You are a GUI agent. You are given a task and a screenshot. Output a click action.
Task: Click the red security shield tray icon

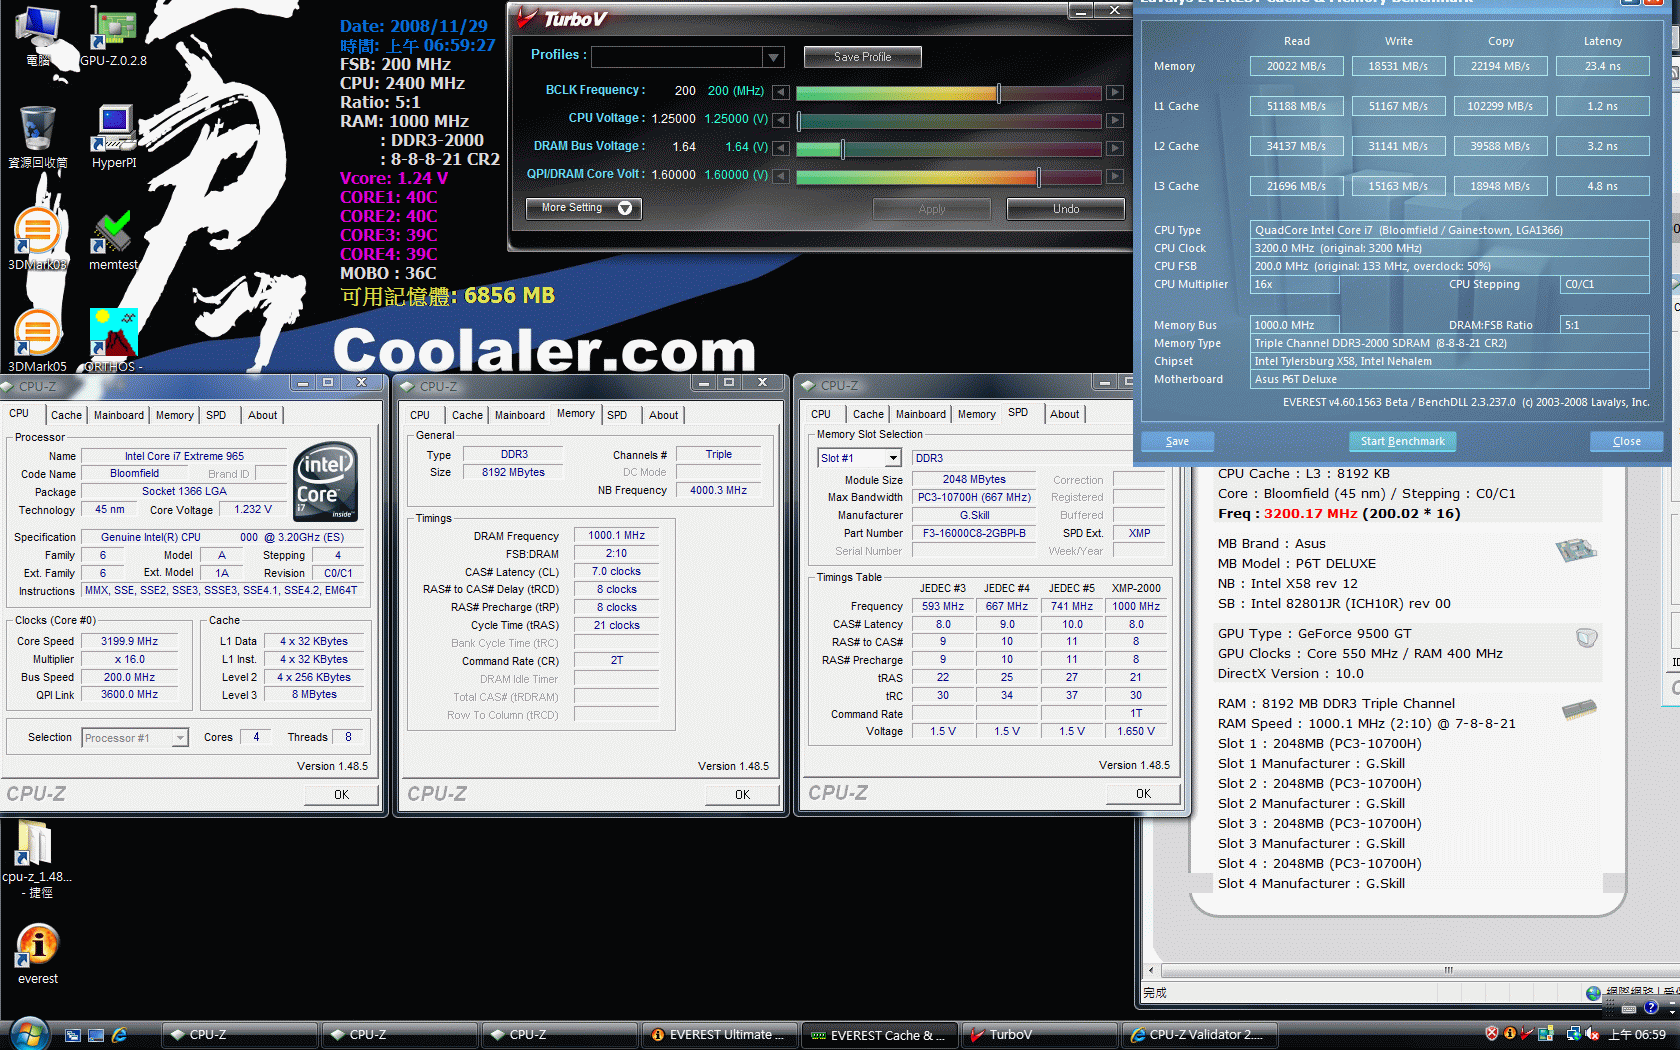1492,1034
